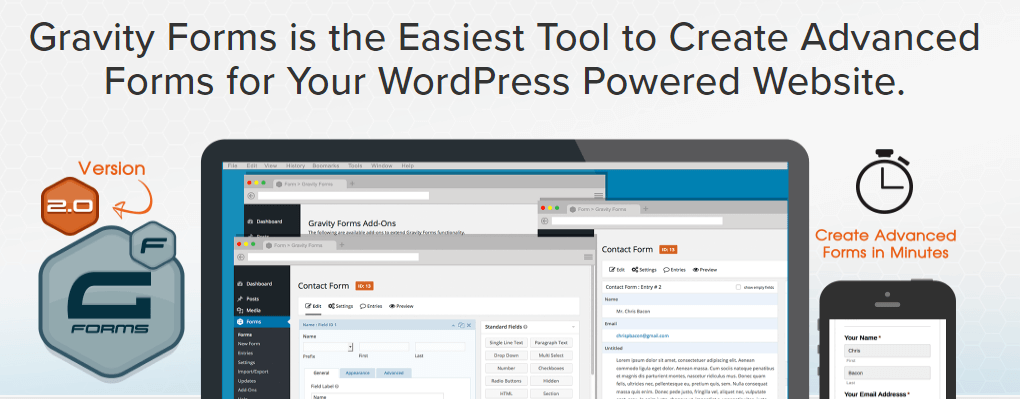Duplicate the Name field with copy icon
1020x399 pixels.
[x=461, y=324]
